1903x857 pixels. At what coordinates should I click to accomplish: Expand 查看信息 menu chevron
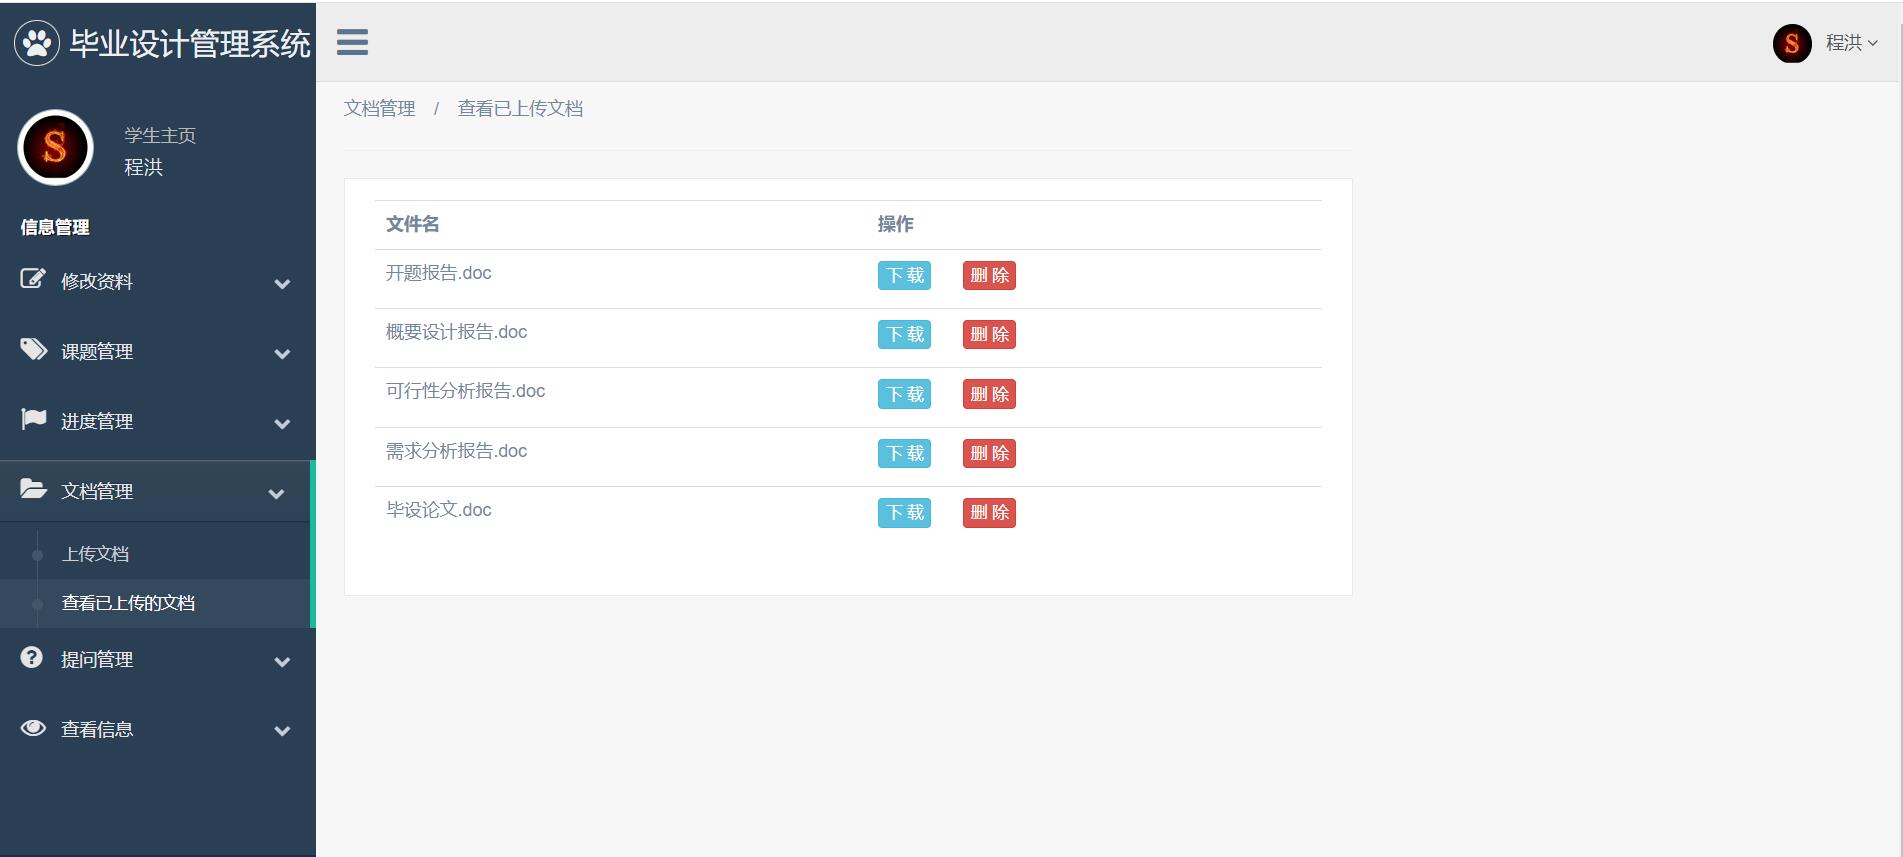(283, 732)
